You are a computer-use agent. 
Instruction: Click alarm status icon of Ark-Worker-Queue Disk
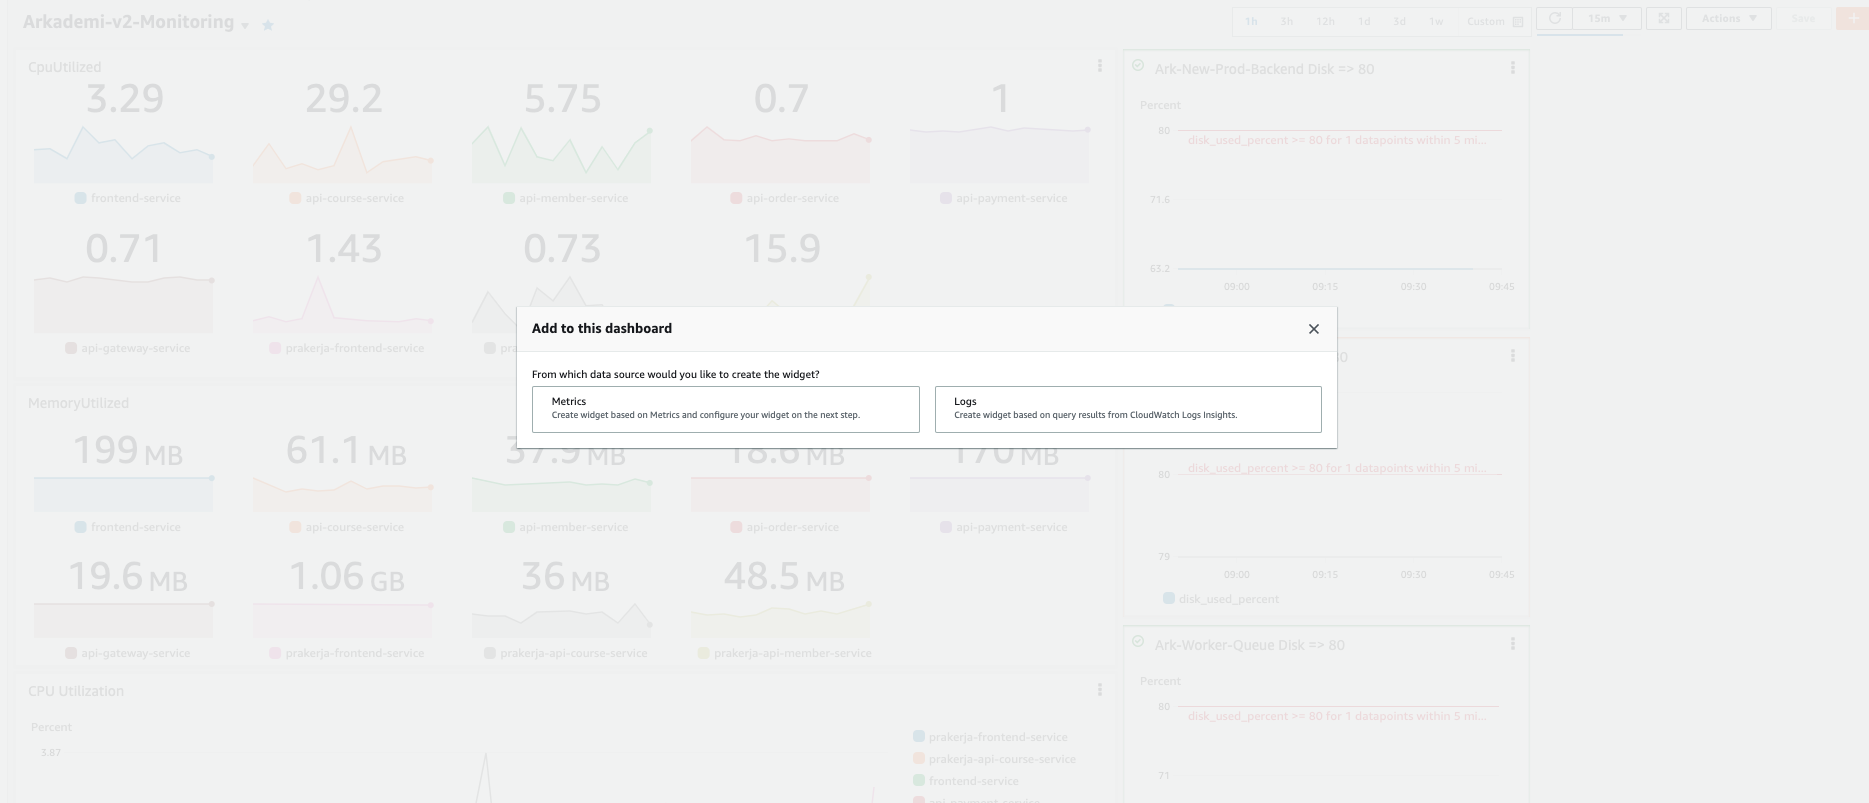[x=1138, y=642]
